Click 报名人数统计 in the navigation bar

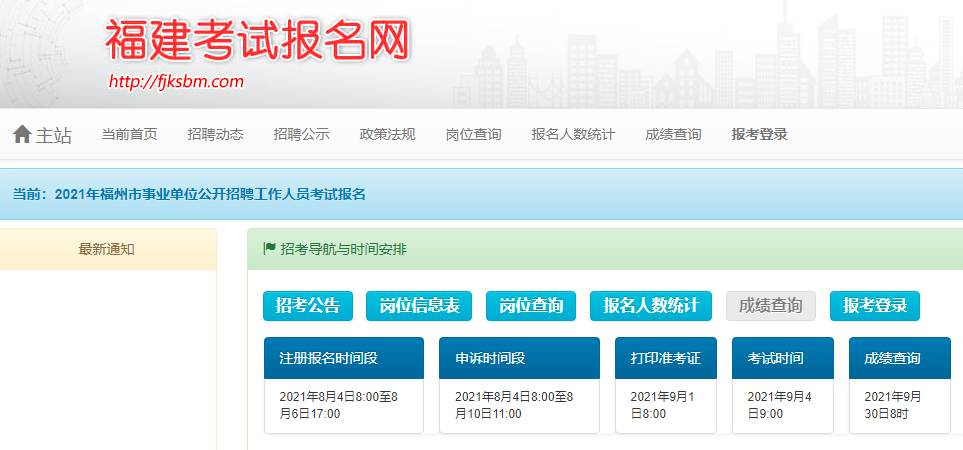tap(573, 134)
